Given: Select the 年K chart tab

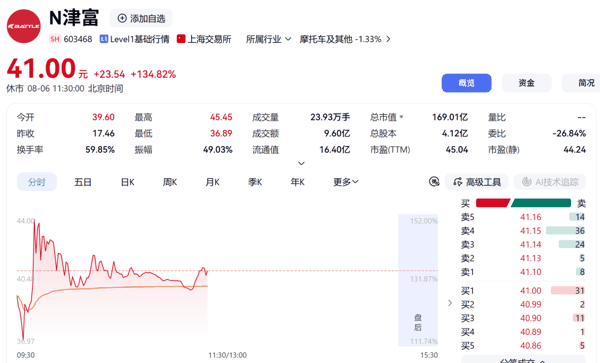Looking at the screenshot, I should tap(297, 182).
